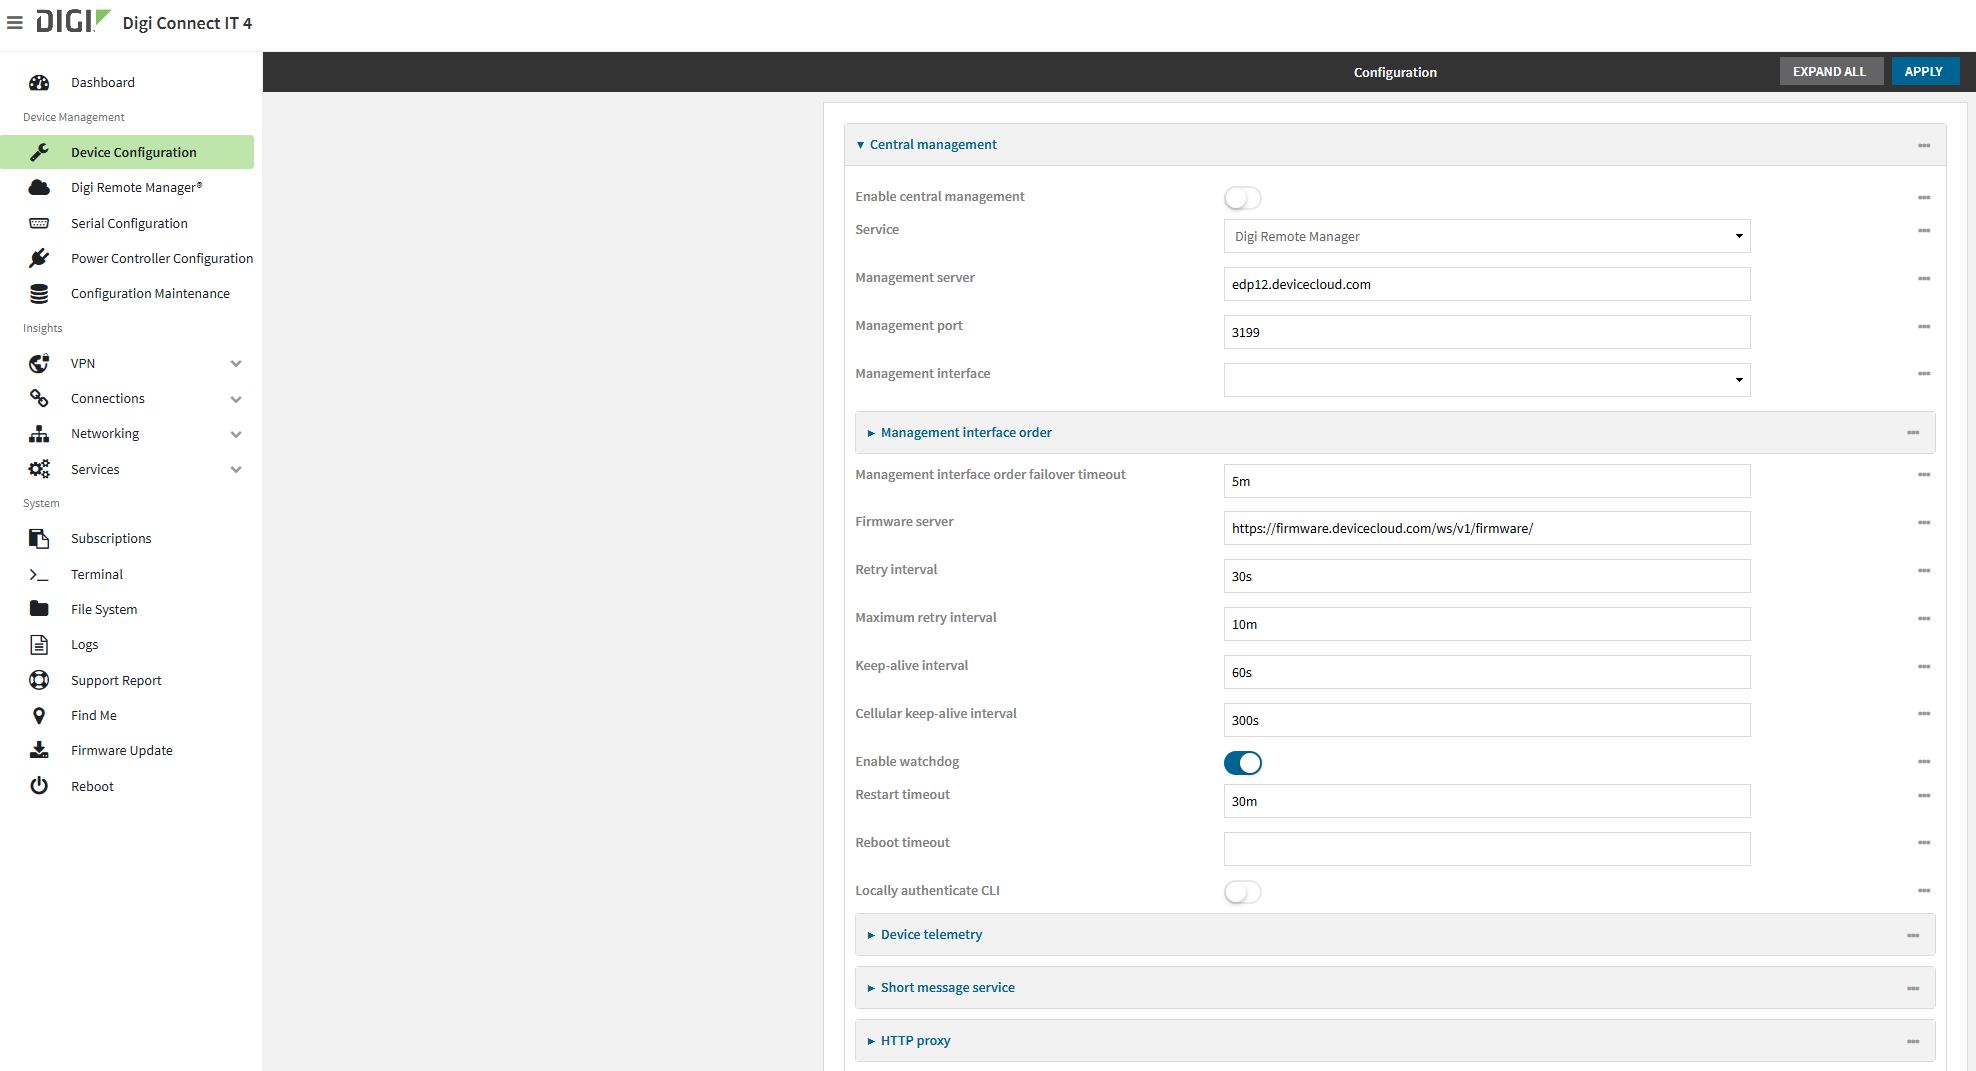Viewport: 1976px width, 1071px height.
Task: Click the Find Me location pin icon
Action: pyautogui.click(x=39, y=715)
